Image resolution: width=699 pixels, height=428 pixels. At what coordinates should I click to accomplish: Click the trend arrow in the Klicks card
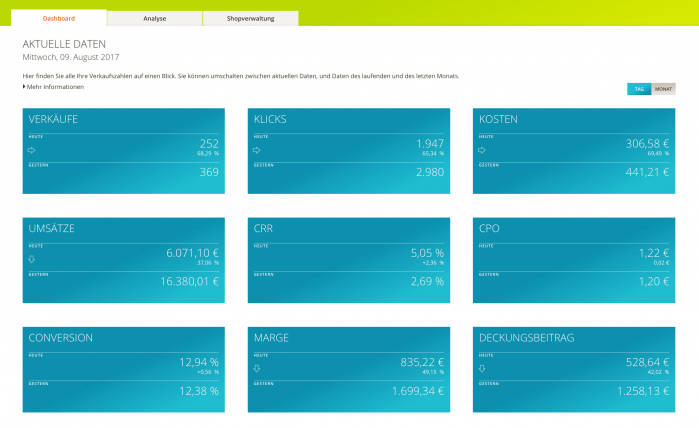coord(257,150)
